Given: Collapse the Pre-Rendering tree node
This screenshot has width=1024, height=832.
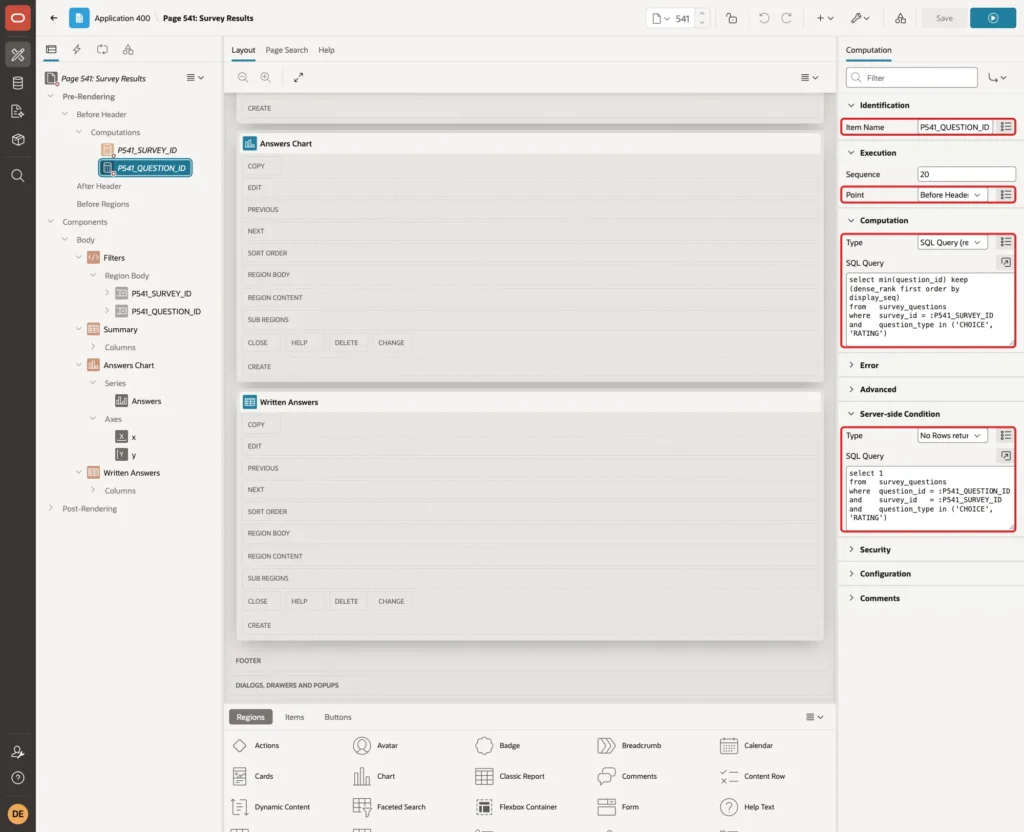Looking at the screenshot, I should [51, 96].
